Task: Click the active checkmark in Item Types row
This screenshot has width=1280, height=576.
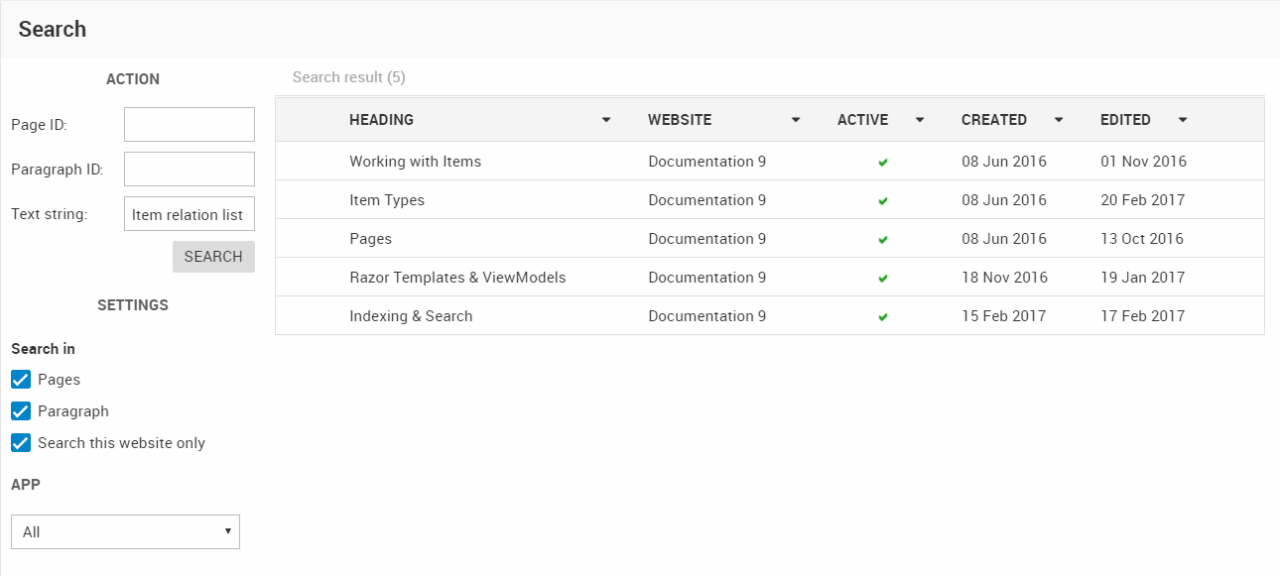Action: pos(883,201)
